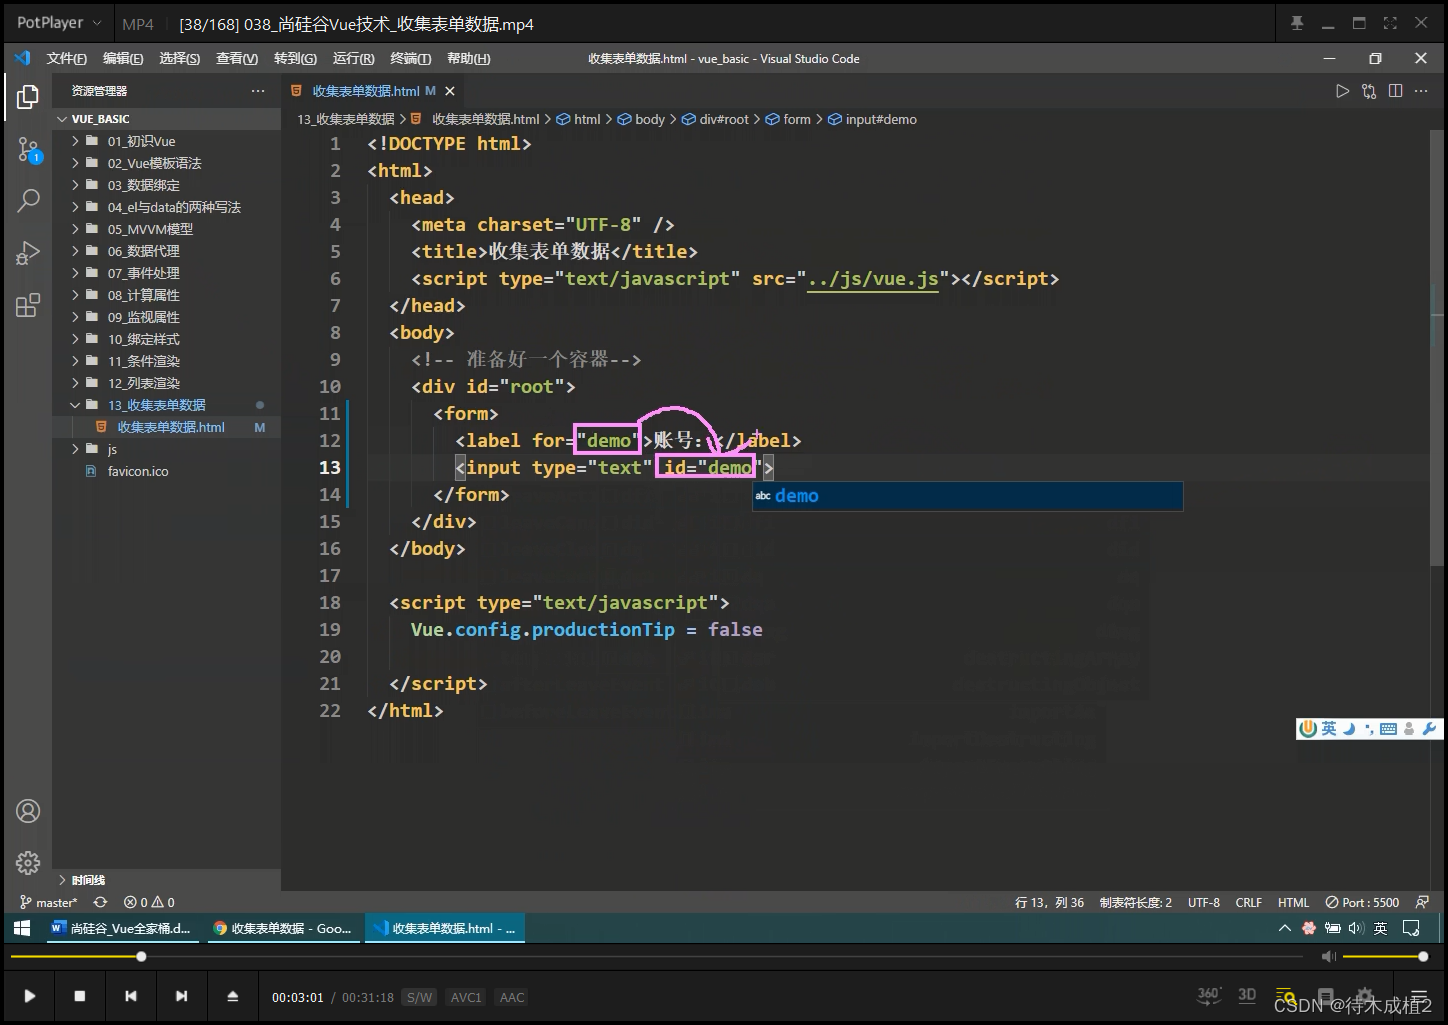Adjust the PotPlayer volume slider
This screenshot has height=1025, width=1448.
1385,957
